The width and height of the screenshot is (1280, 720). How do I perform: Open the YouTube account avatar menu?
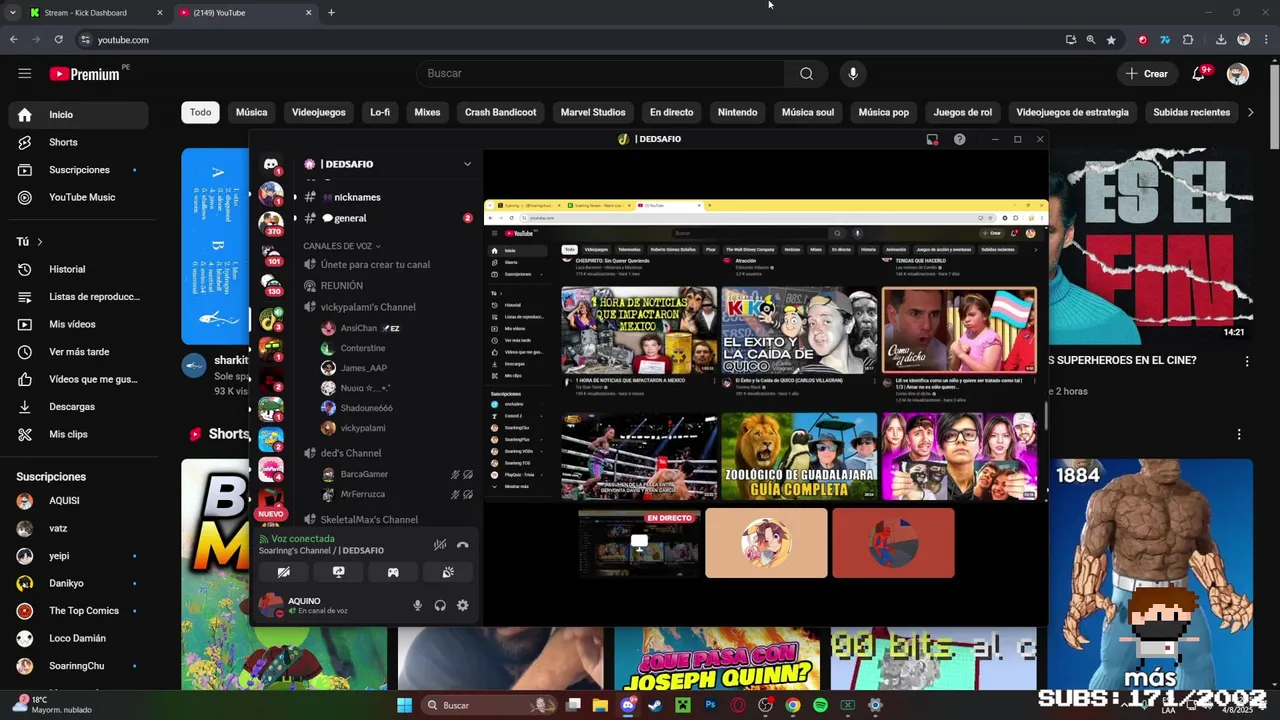tap(1238, 73)
